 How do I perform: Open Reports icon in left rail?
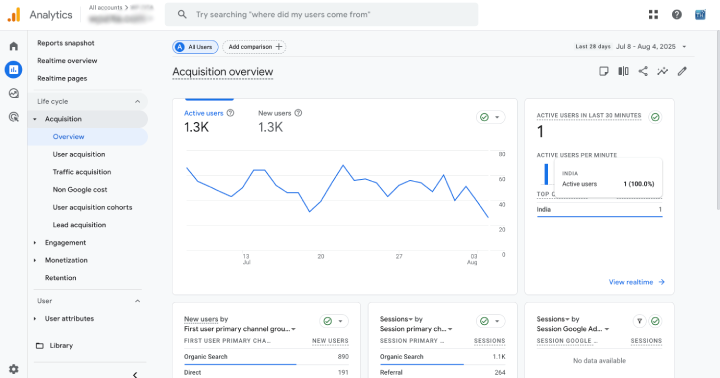[x=14, y=69]
